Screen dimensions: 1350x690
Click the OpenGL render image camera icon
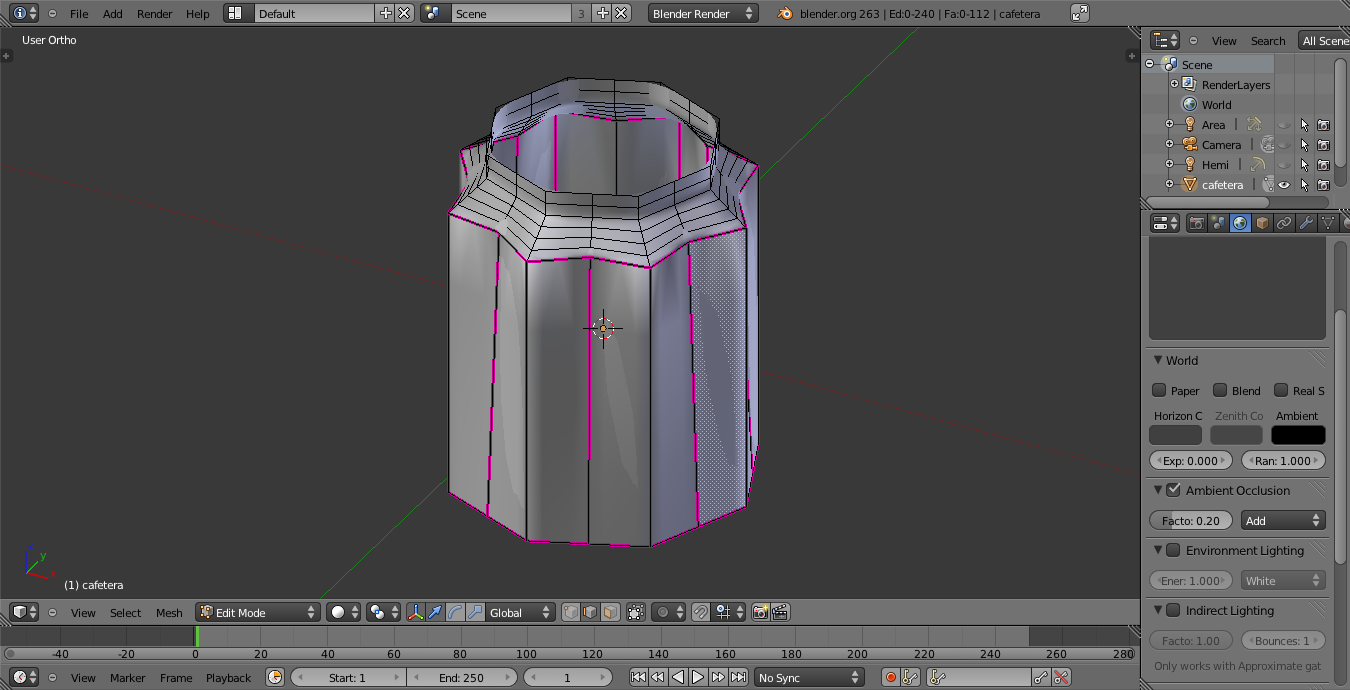760,612
